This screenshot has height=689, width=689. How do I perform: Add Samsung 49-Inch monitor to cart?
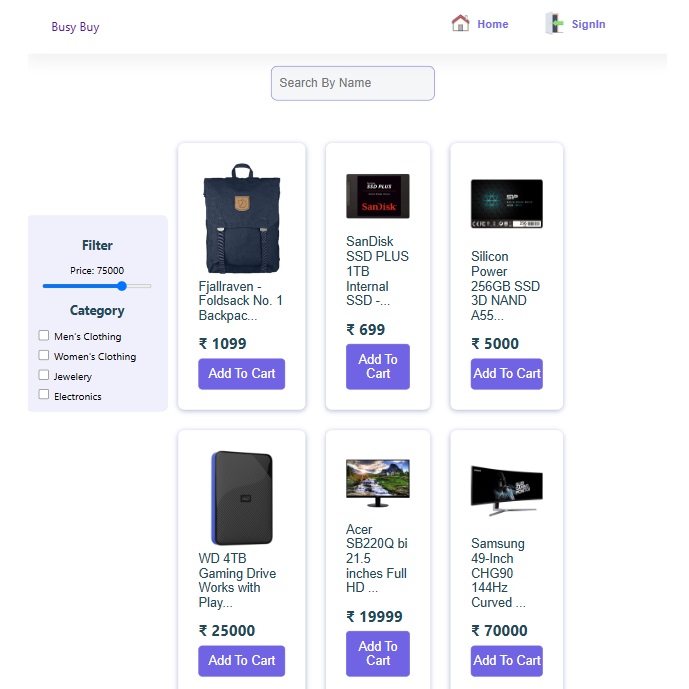pos(507,661)
